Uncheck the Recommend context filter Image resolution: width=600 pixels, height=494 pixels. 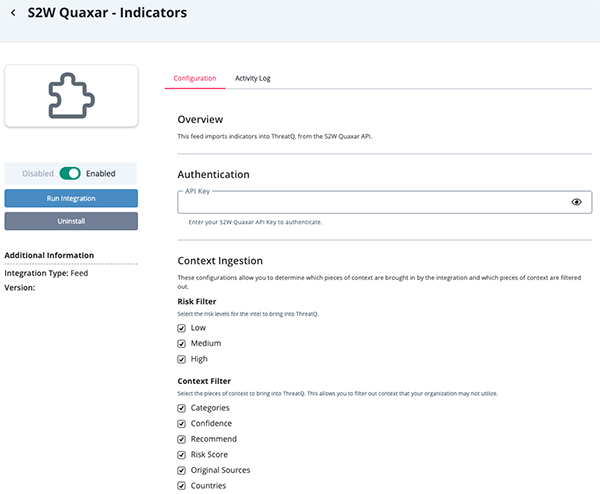point(181,439)
